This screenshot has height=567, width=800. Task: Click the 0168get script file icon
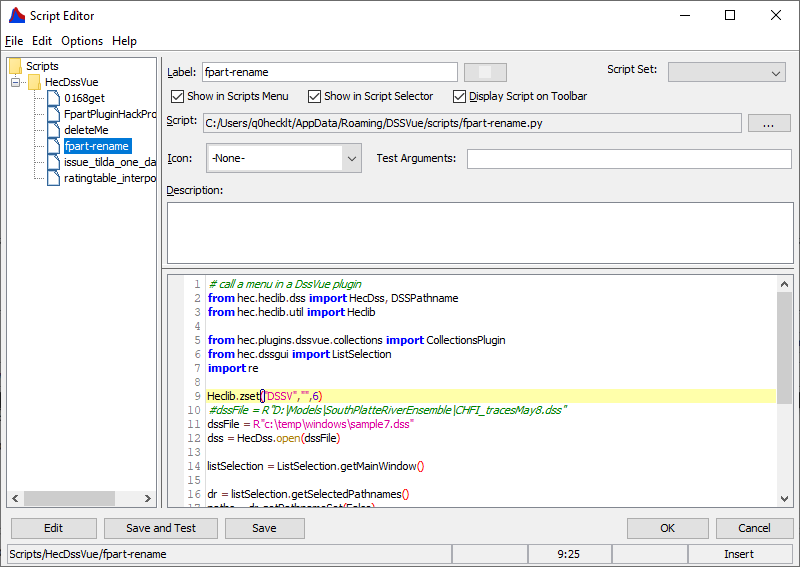pyautogui.click(x=53, y=98)
